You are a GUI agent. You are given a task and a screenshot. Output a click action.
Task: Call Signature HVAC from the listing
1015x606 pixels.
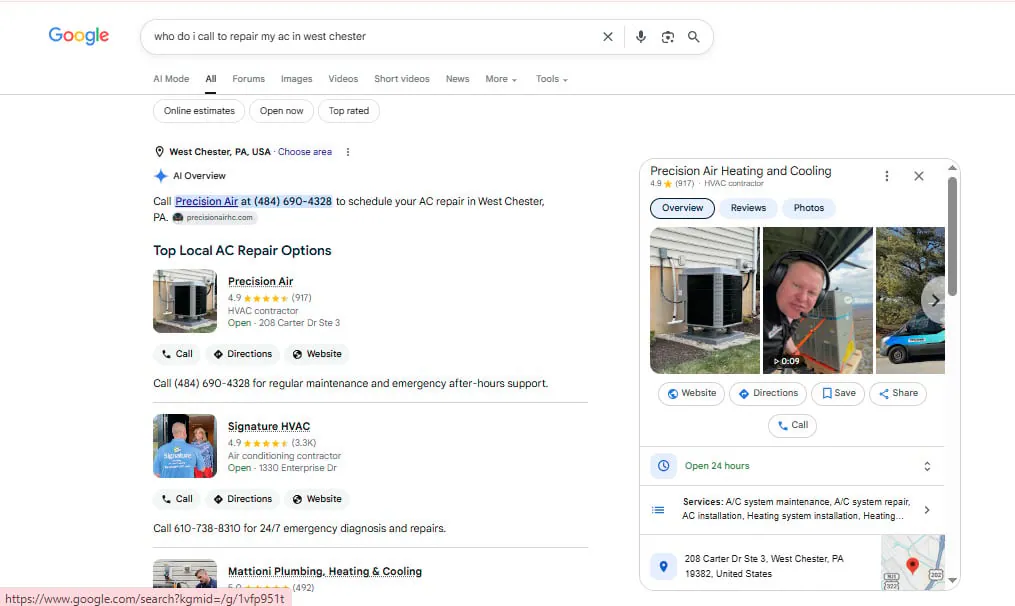coord(177,499)
